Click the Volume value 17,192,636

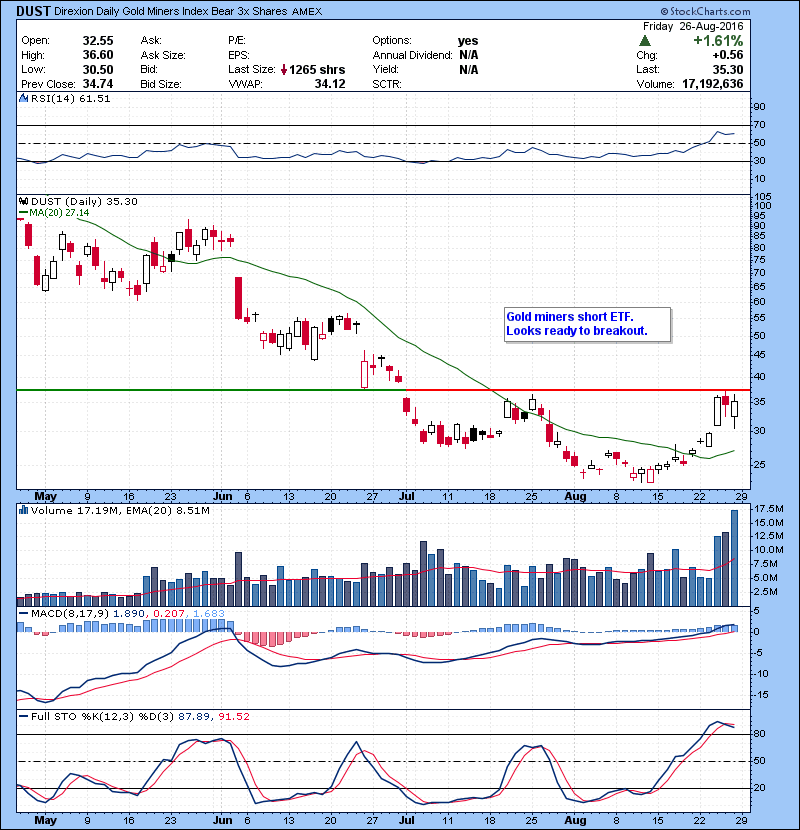click(713, 84)
